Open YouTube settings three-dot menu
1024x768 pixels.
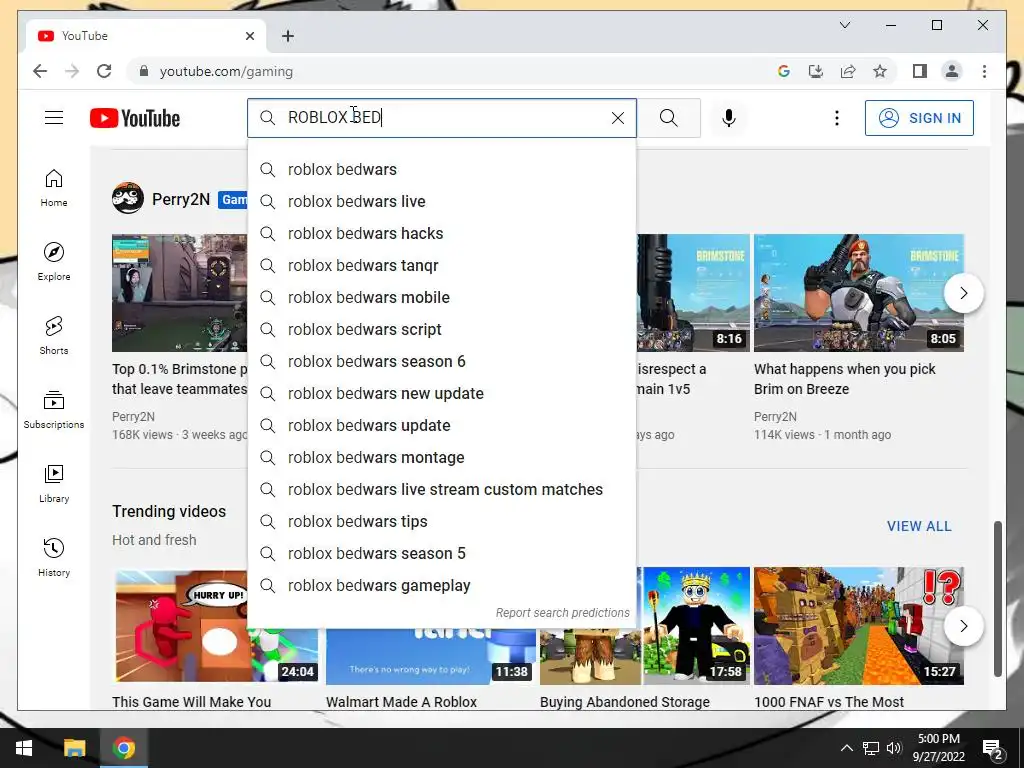[x=837, y=118]
